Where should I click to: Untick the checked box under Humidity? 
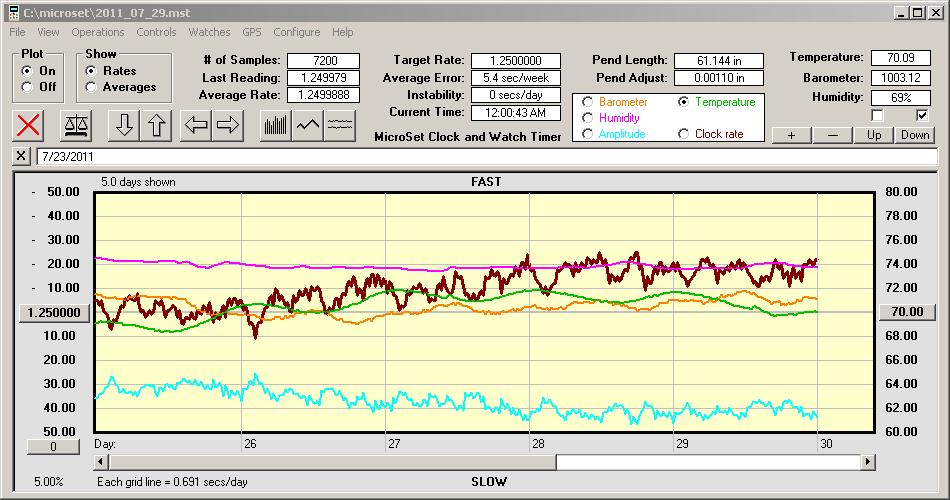(922, 115)
